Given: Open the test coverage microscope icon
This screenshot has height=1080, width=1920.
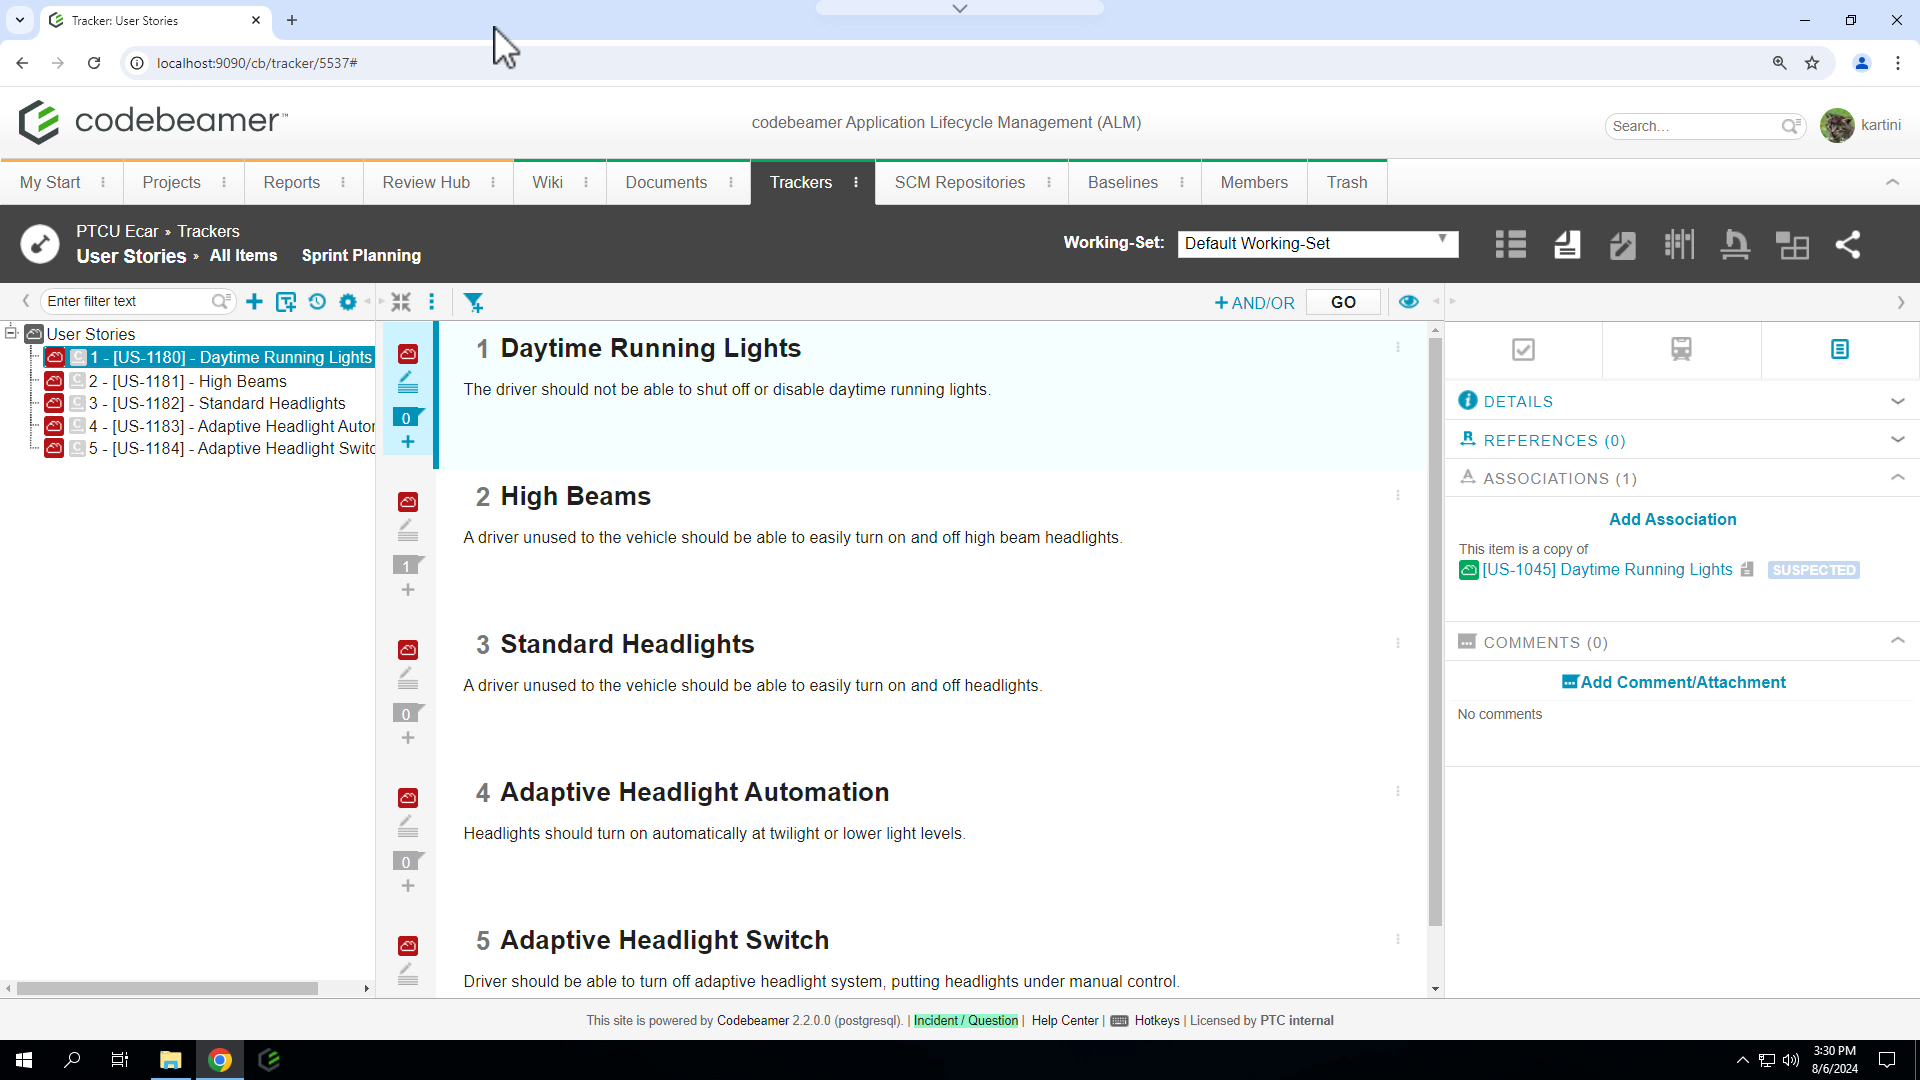Looking at the screenshot, I should [x=1735, y=245].
